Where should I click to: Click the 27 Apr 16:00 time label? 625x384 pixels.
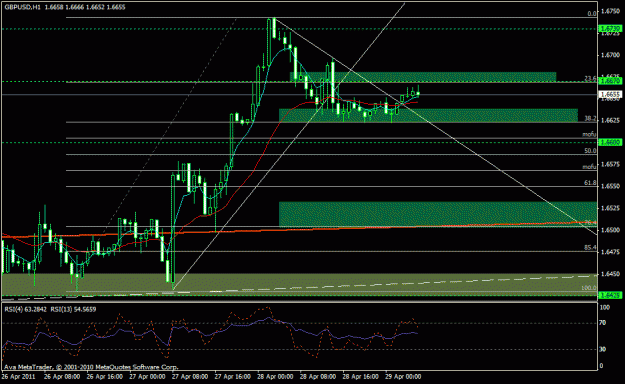click(232, 376)
